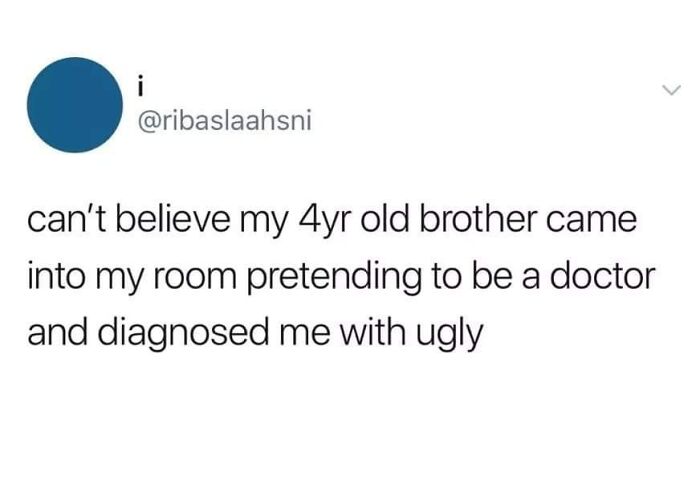The image size is (700, 488).
Task: Click the word "and" starting the third line
Action: 57,333
